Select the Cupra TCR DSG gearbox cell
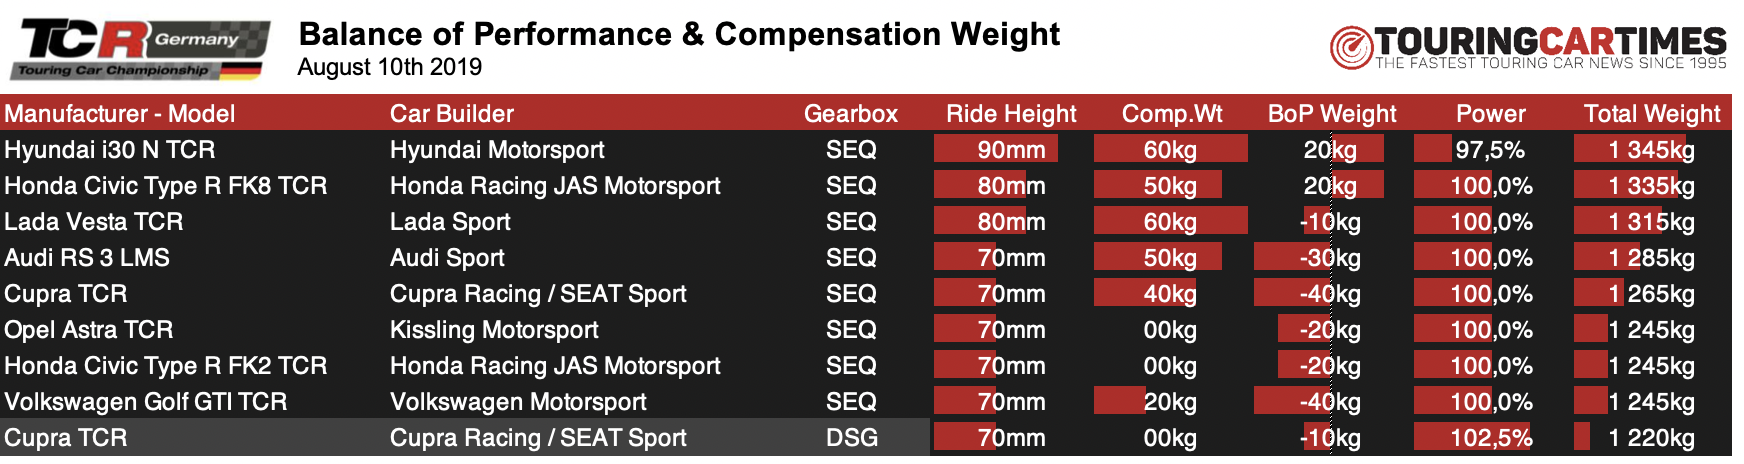This screenshot has width=1744, height=464. coord(852,438)
